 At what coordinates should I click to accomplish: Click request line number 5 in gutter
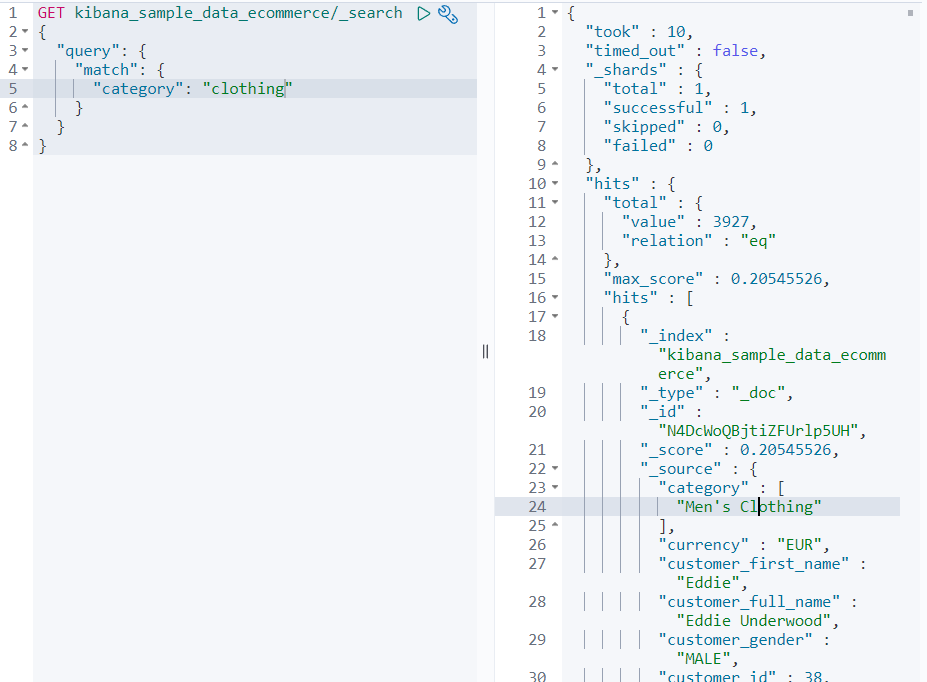click(x=13, y=89)
